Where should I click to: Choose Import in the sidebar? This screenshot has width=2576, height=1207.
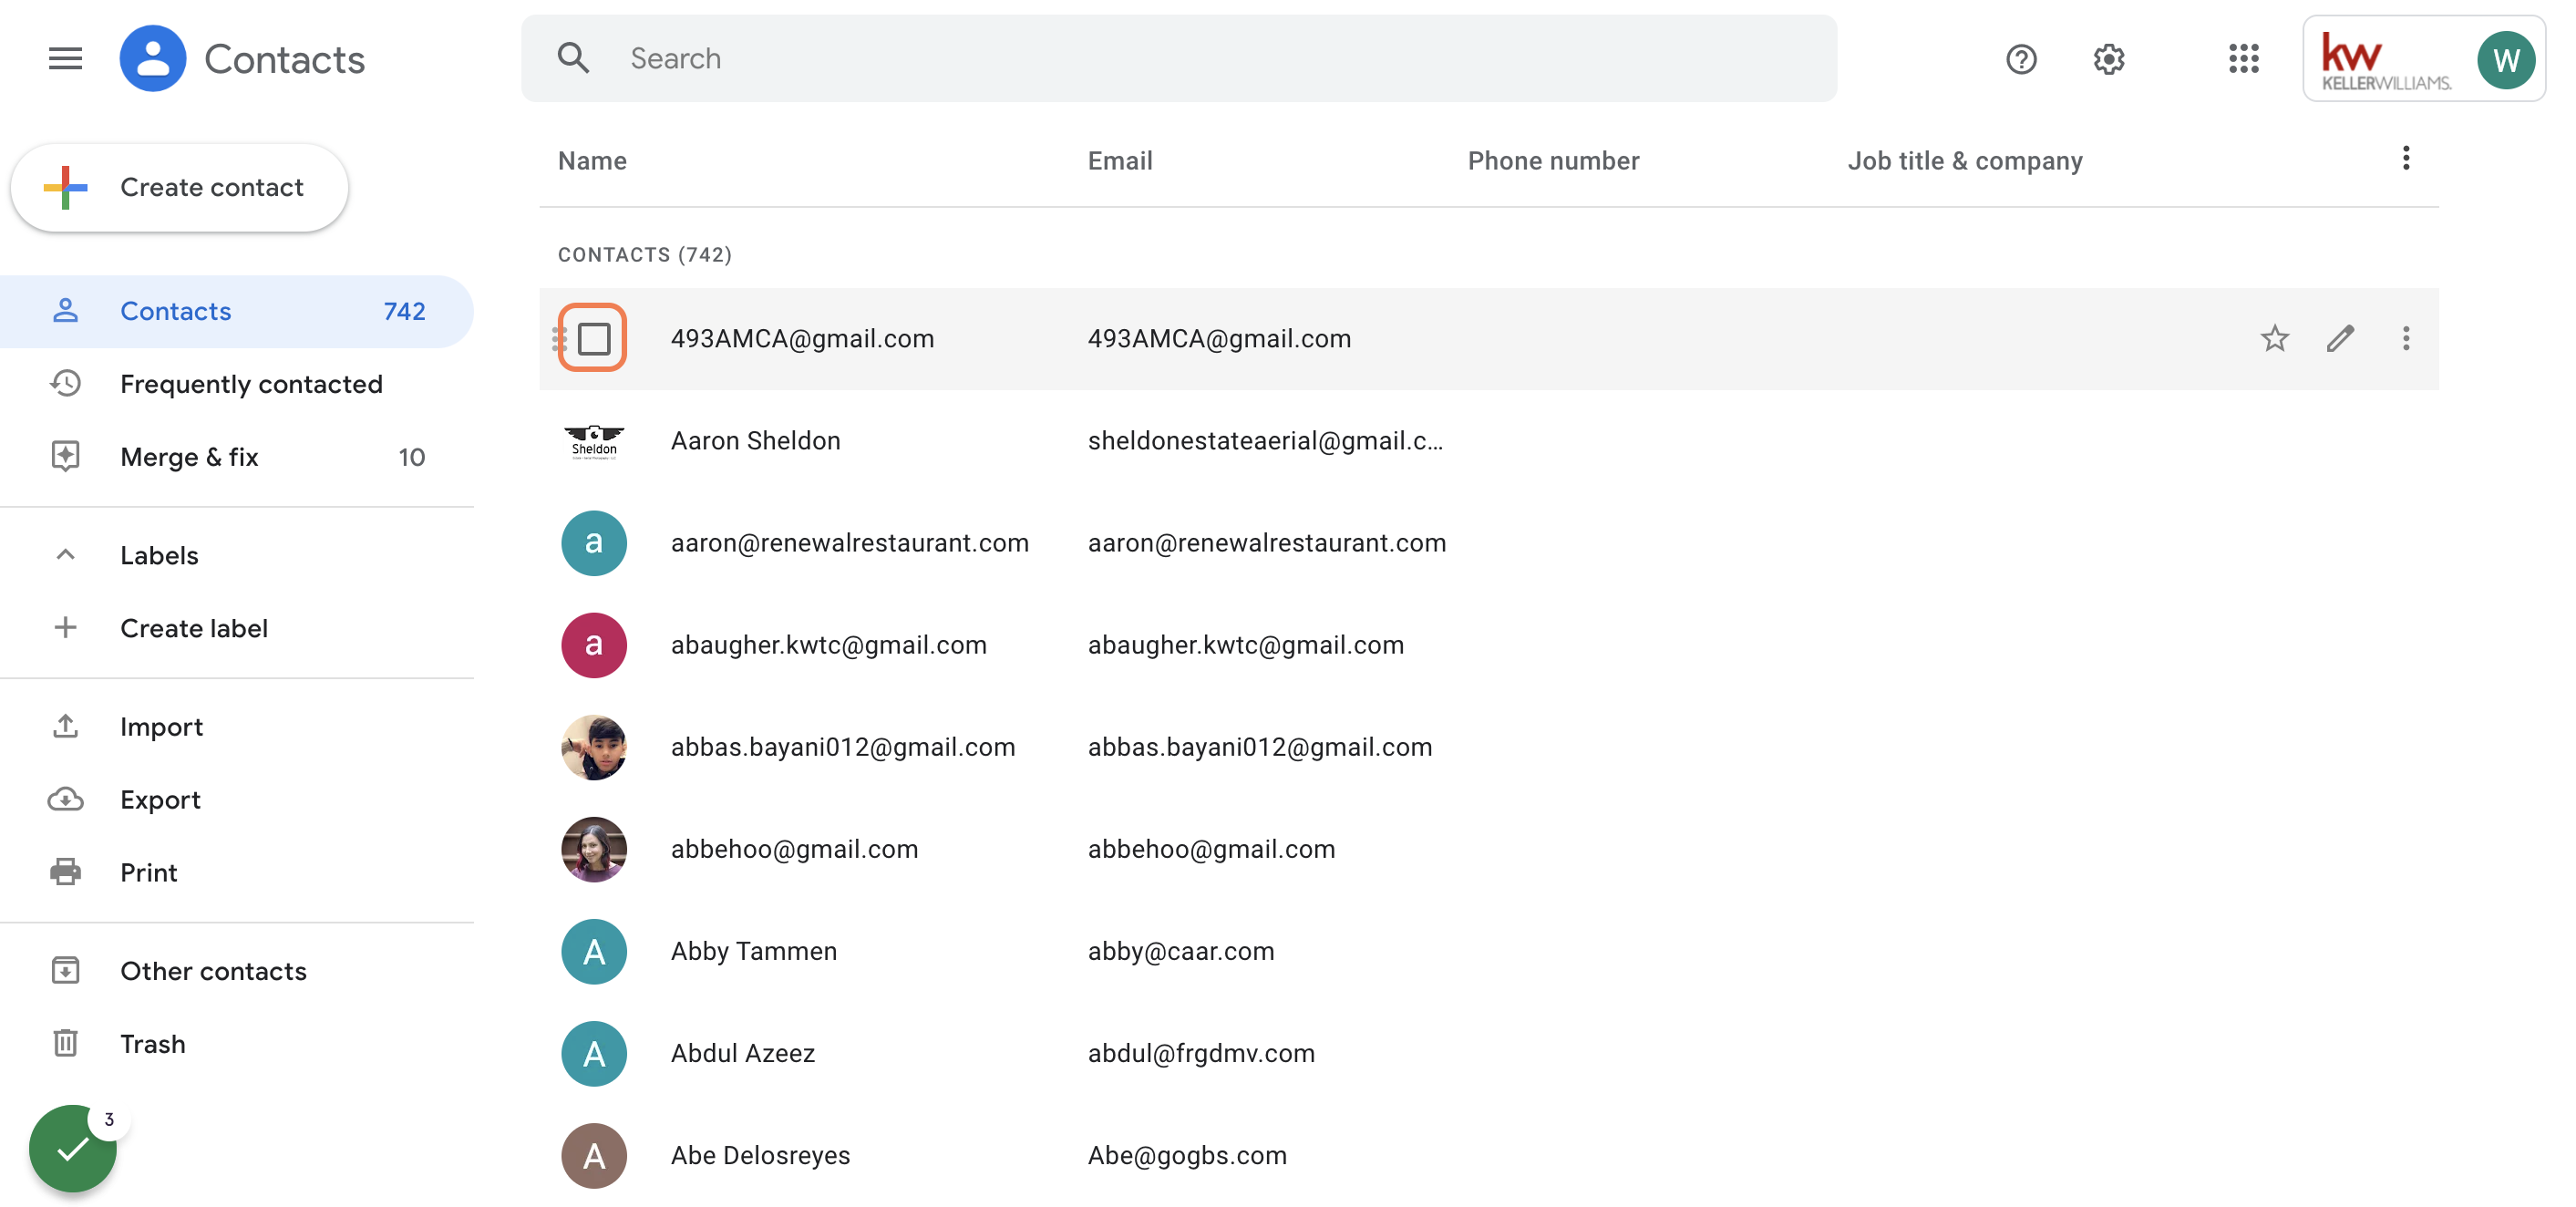pyautogui.click(x=237, y=727)
